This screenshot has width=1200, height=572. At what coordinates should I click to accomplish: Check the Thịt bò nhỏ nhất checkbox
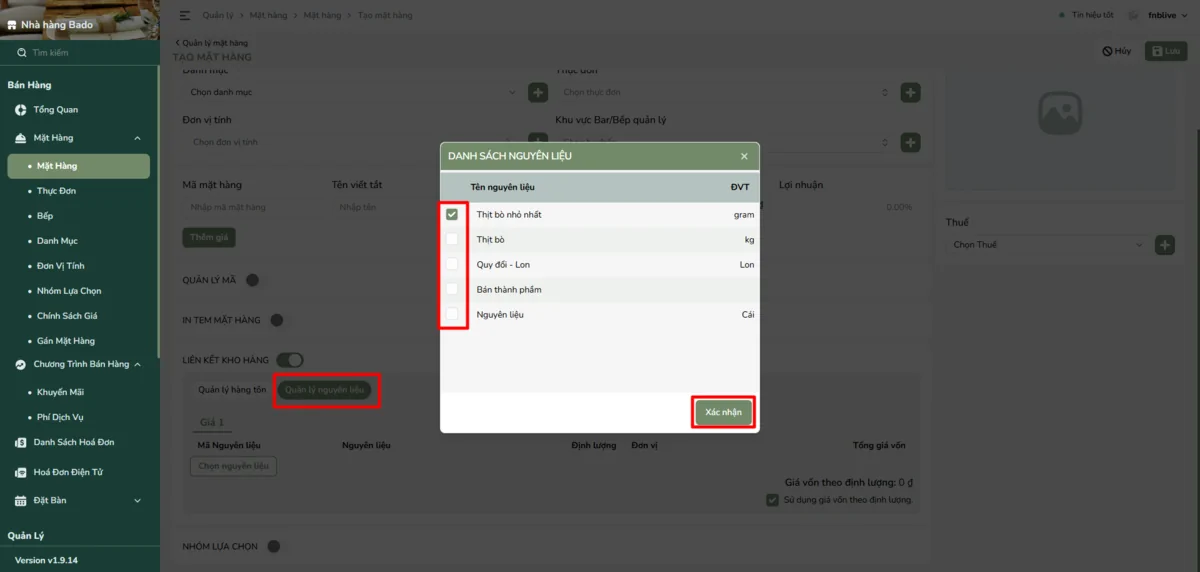coord(452,214)
